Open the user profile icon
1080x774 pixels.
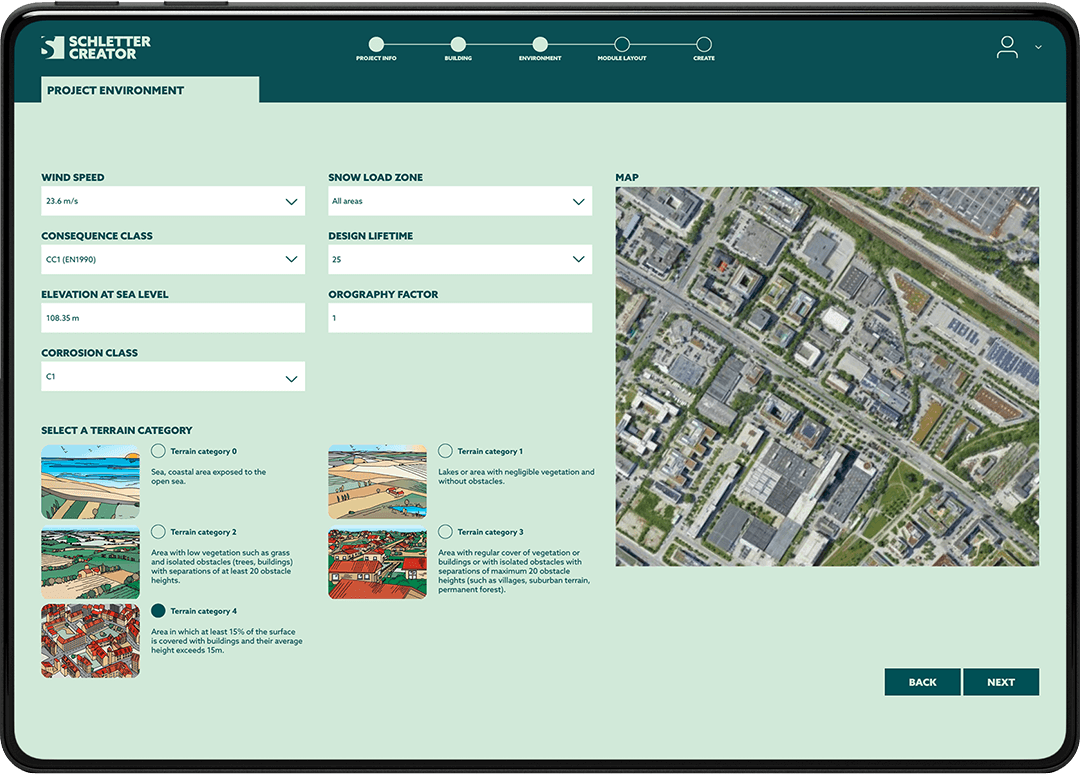(1007, 47)
